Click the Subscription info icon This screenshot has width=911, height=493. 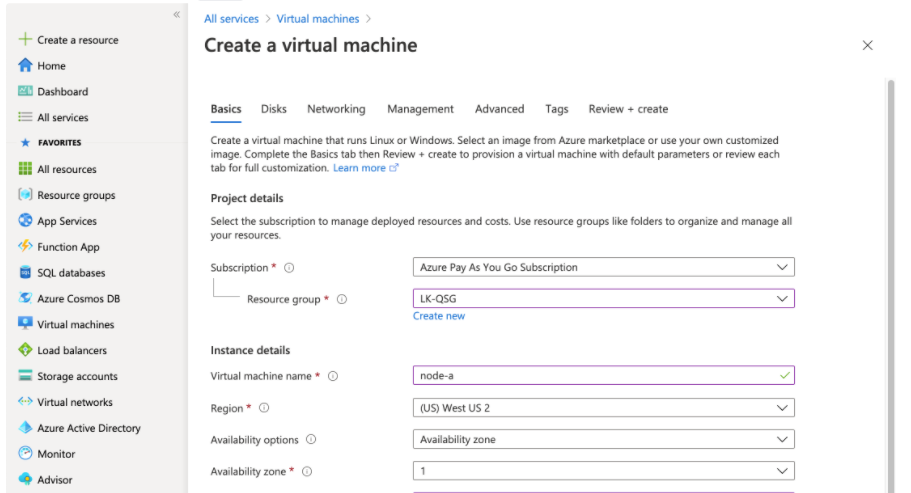[x=289, y=268]
